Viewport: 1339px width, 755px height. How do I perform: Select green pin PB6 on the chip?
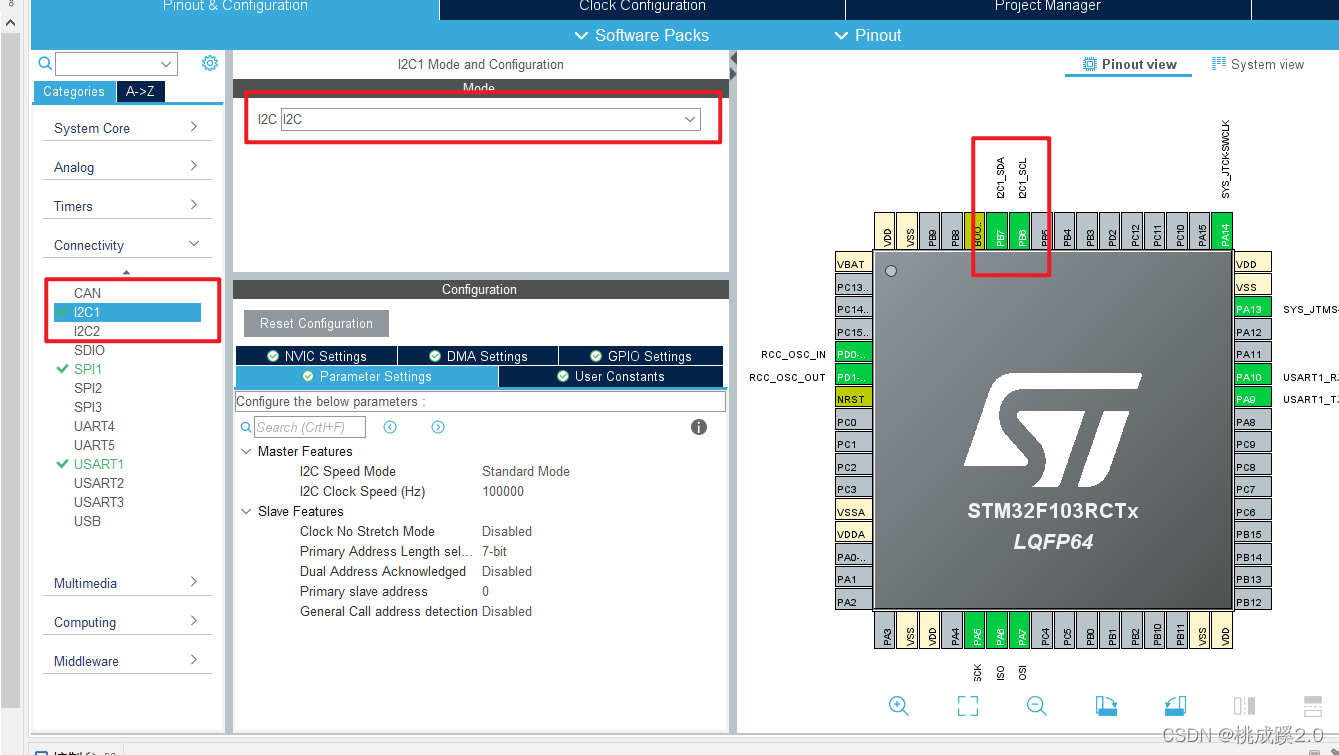tap(1022, 231)
